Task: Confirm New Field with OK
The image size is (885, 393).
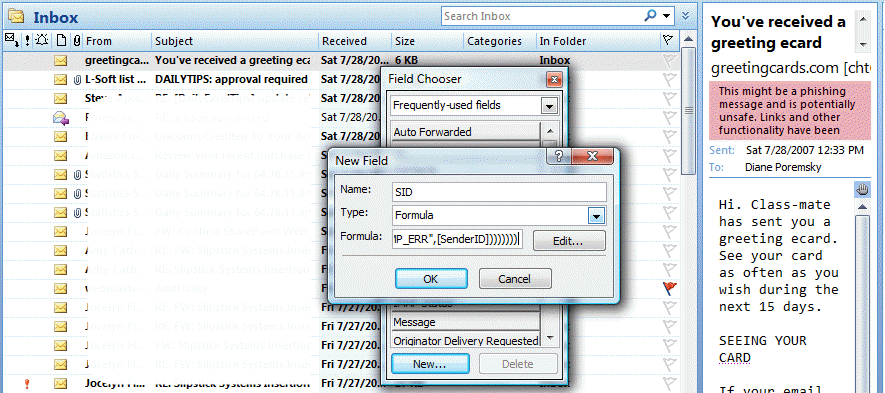Action: click(431, 278)
